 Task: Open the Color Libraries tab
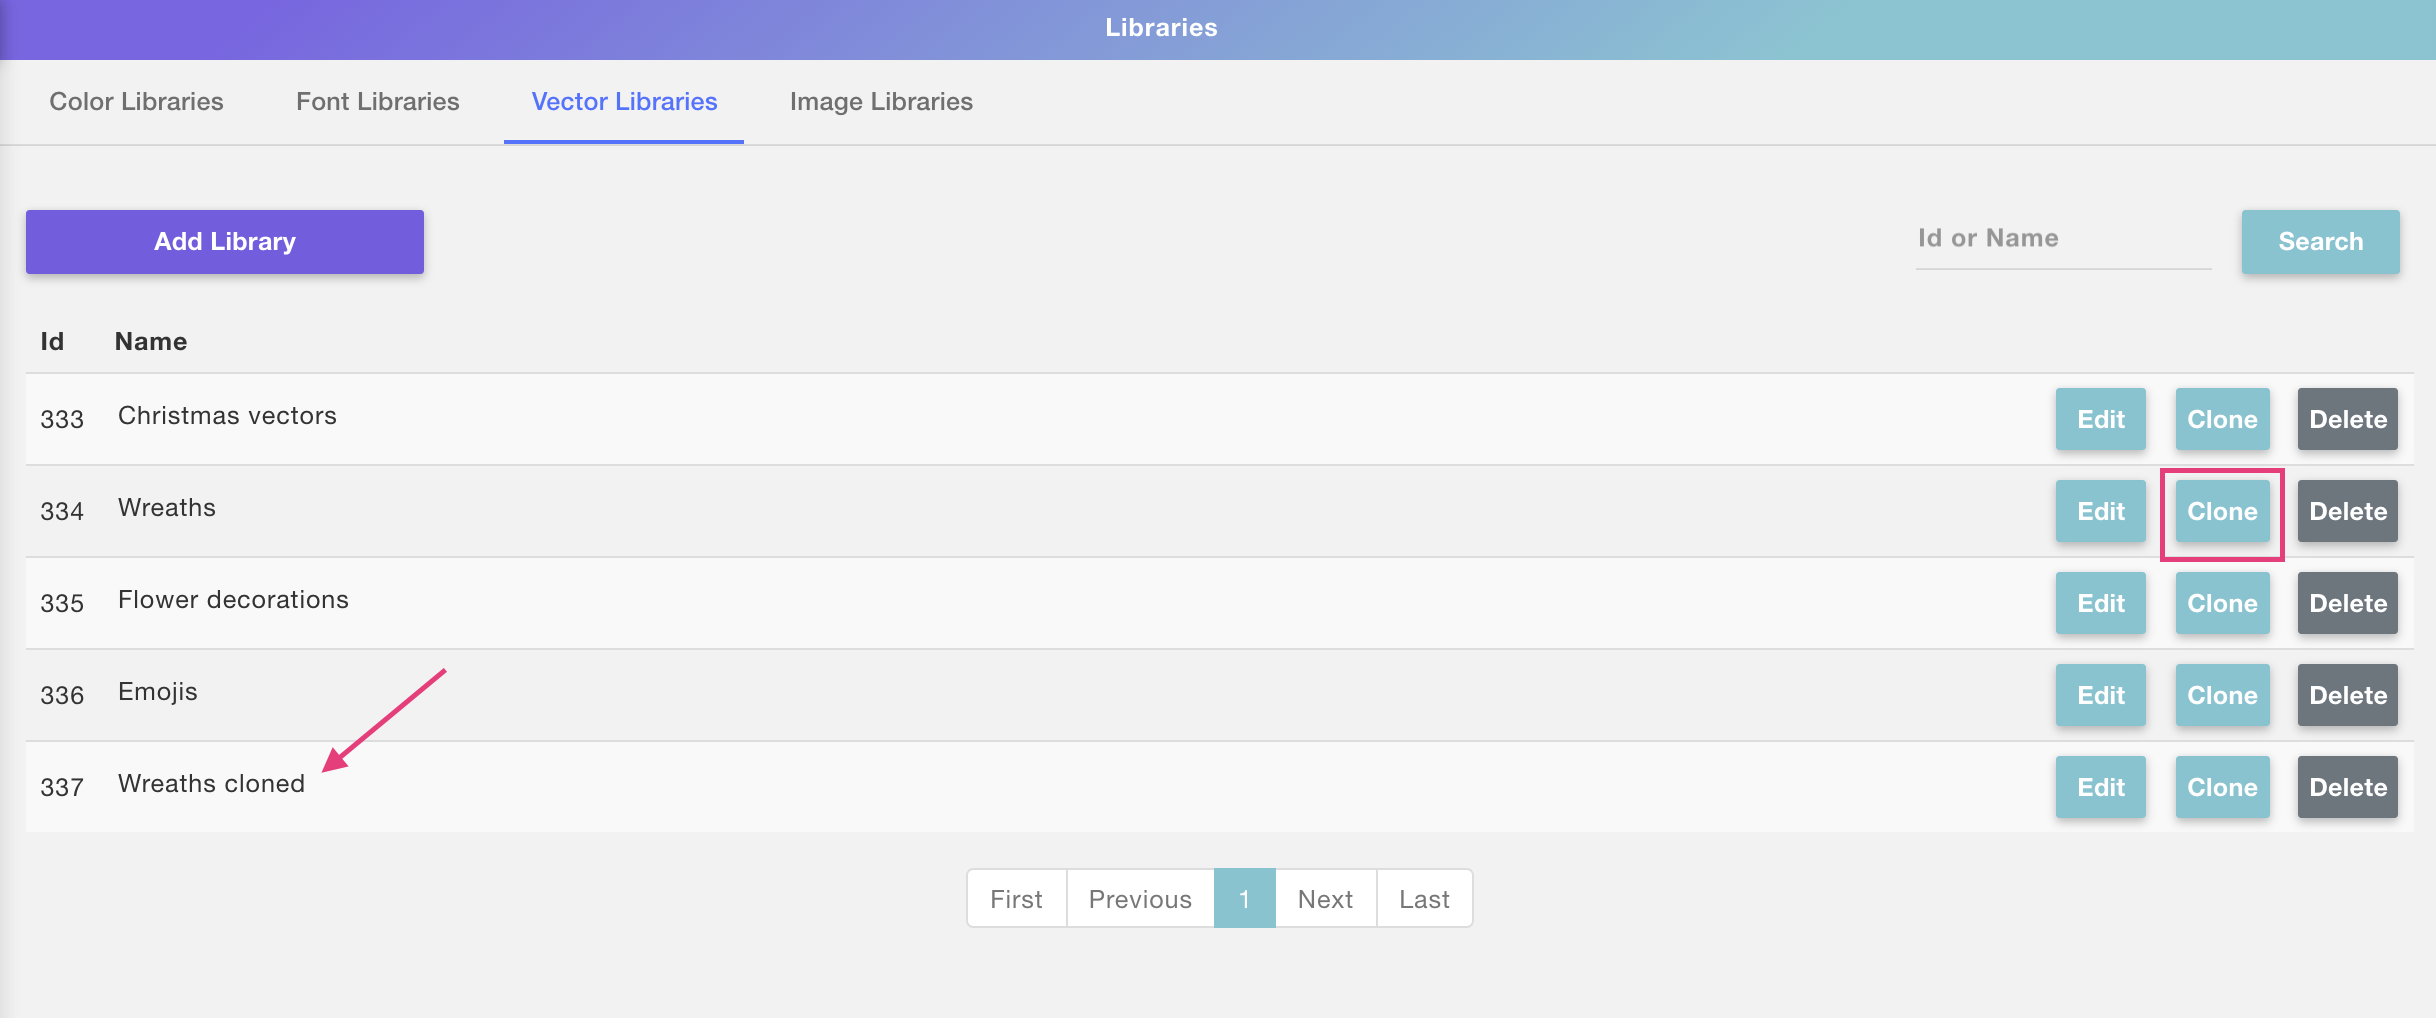(x=136, y=102)
